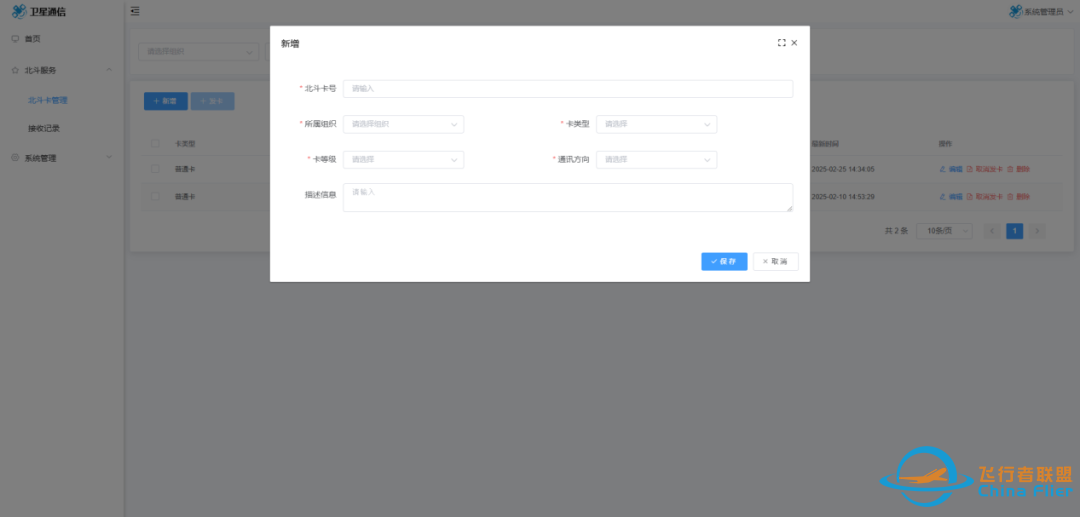Expand the 通讯方向 dropdown
Viewport: 1080px width, 517px height.
(x=656, y=160)
